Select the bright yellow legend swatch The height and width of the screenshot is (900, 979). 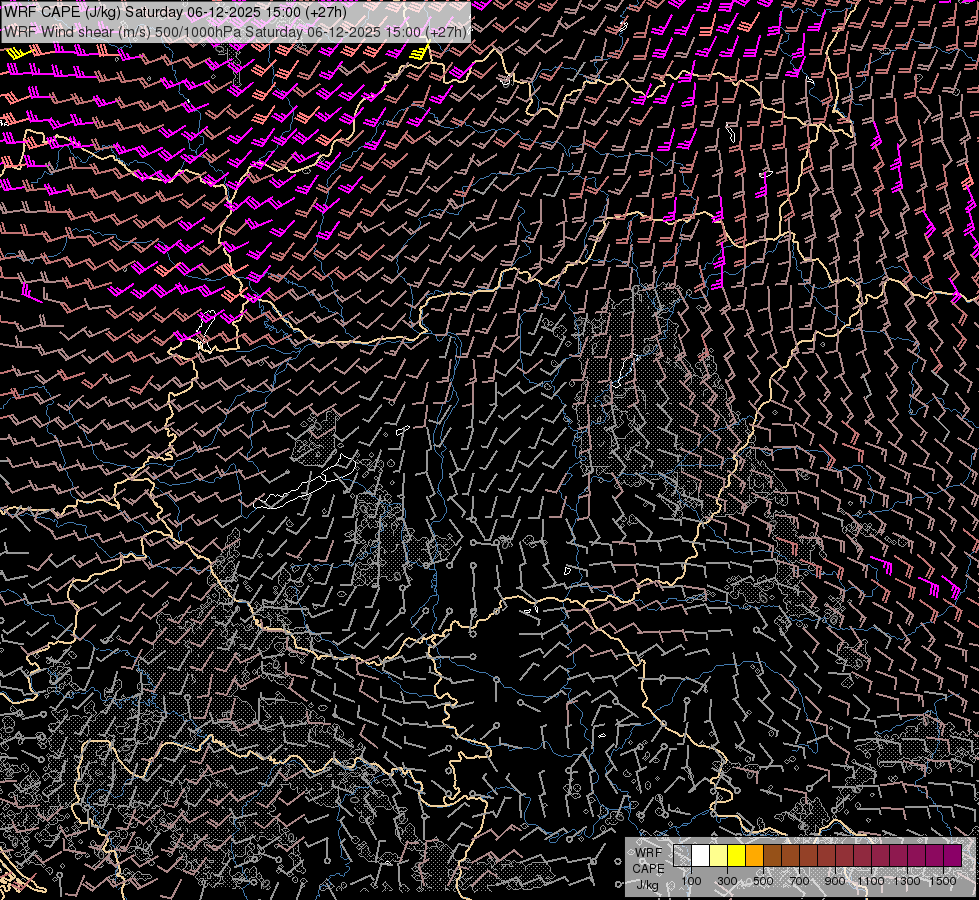click(737, 856)
